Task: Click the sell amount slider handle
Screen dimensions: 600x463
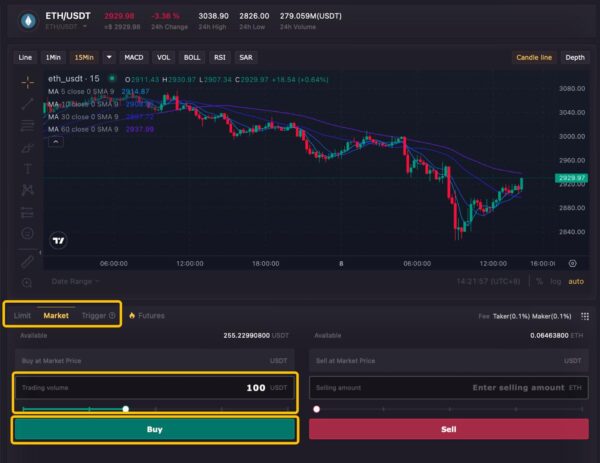Action: (x=316, y=409)
